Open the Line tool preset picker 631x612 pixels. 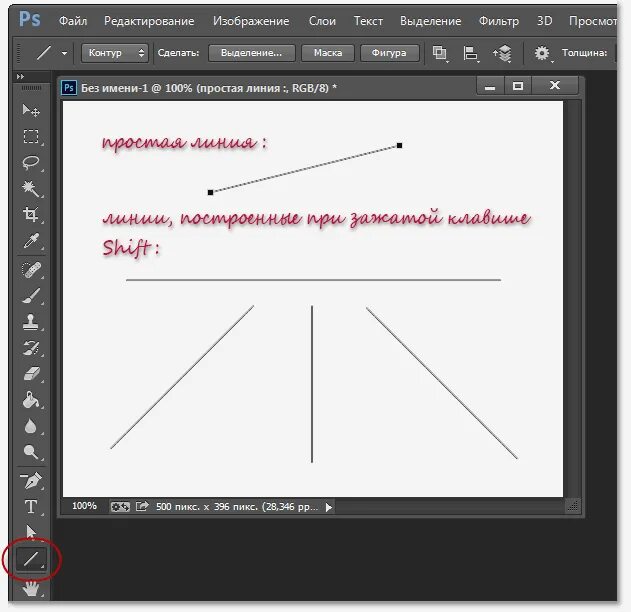click(x=64, y=53)
